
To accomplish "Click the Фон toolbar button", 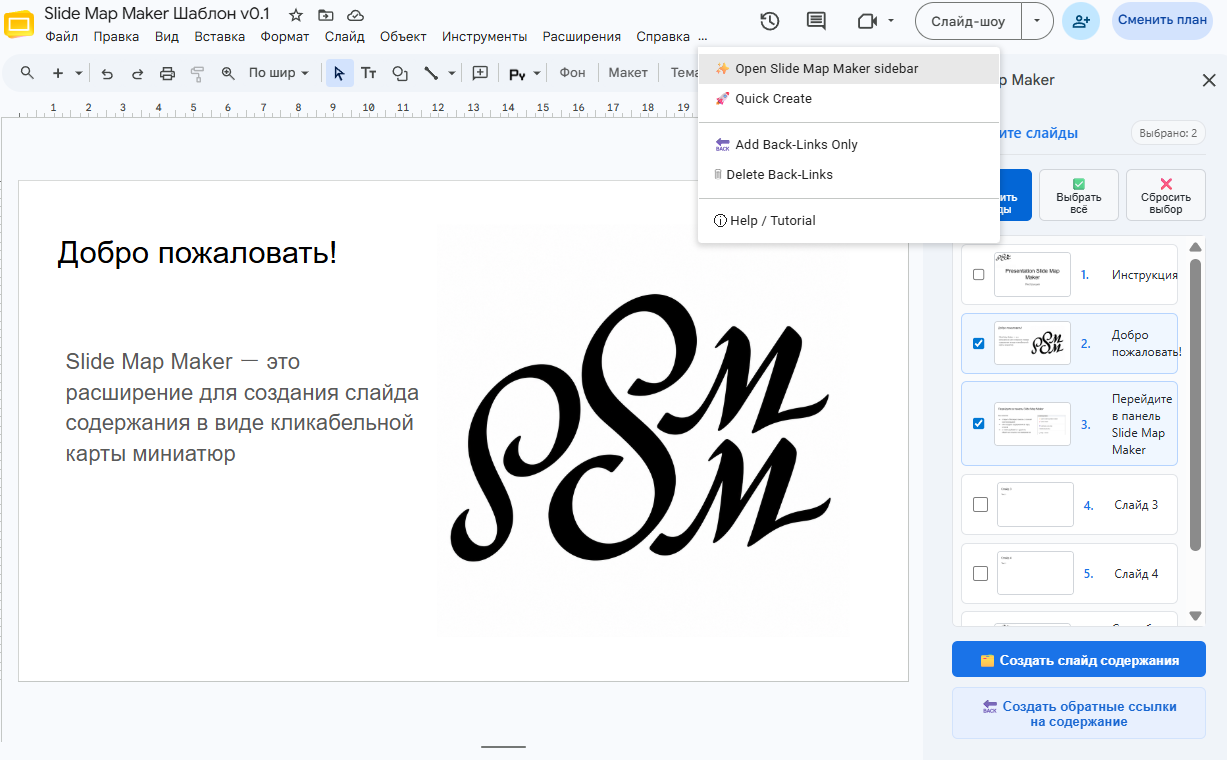I will pos(572,73).
